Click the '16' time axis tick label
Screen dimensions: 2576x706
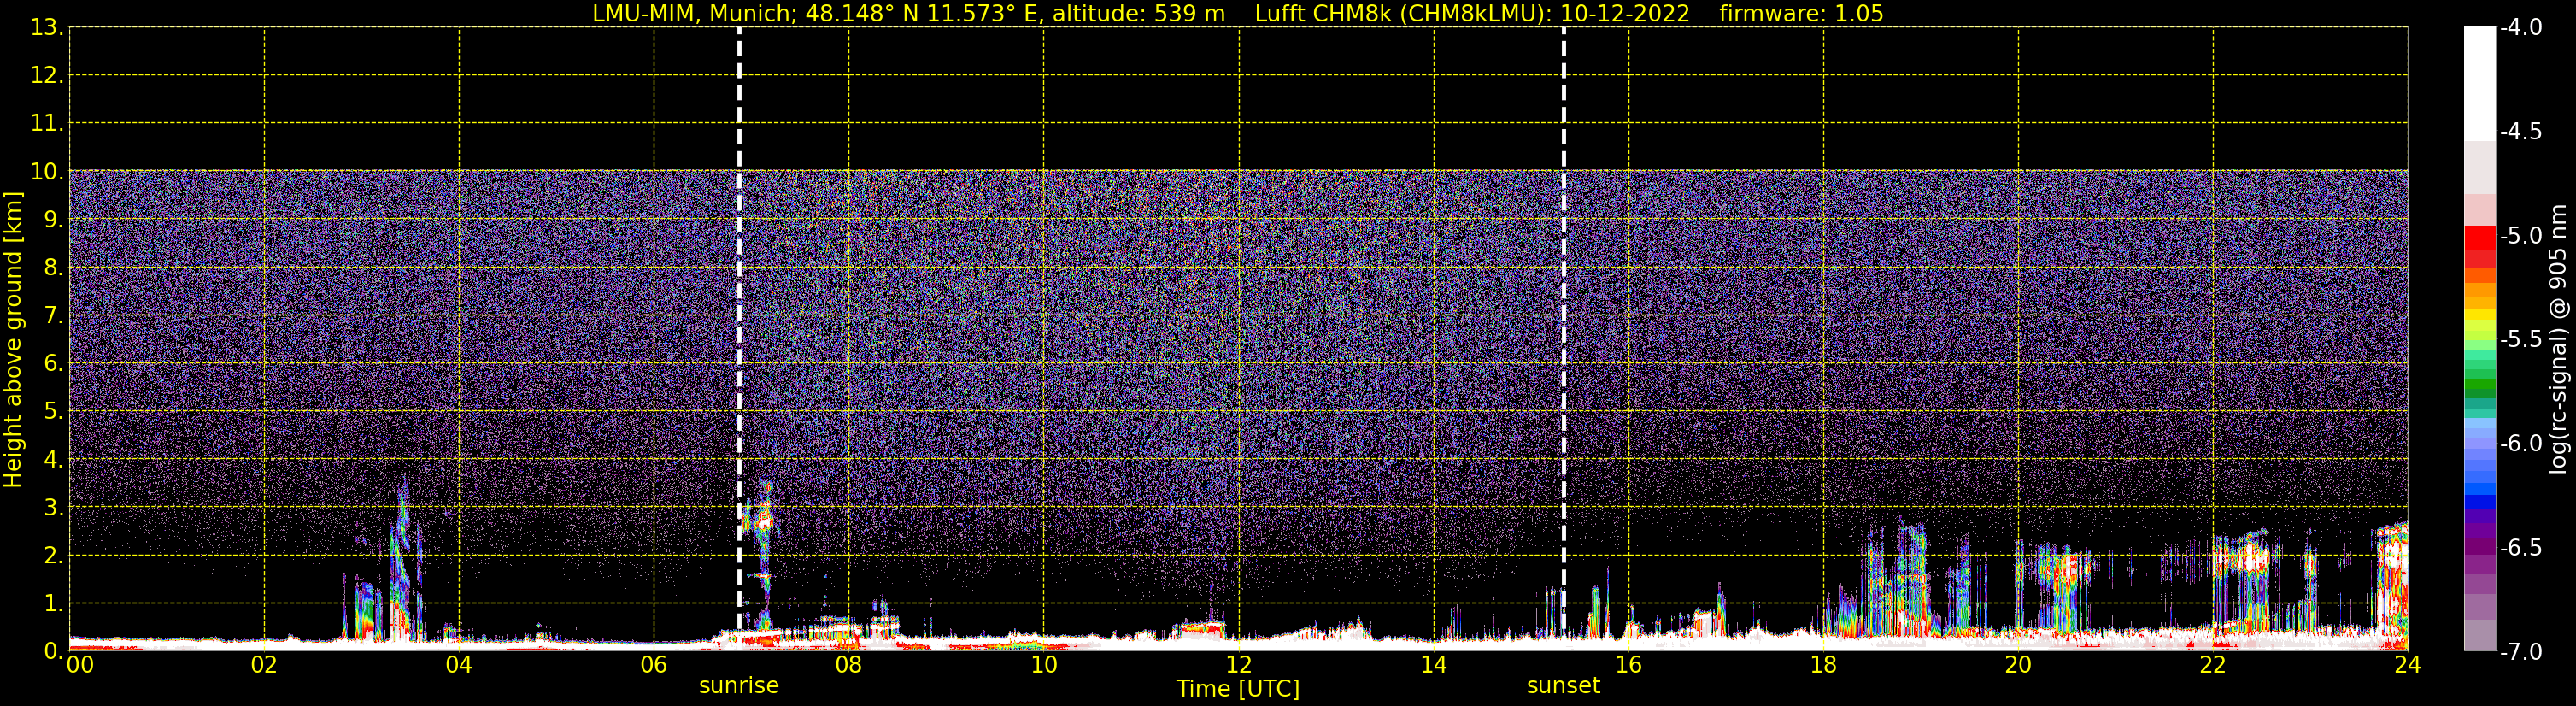tap(1629, 665)
